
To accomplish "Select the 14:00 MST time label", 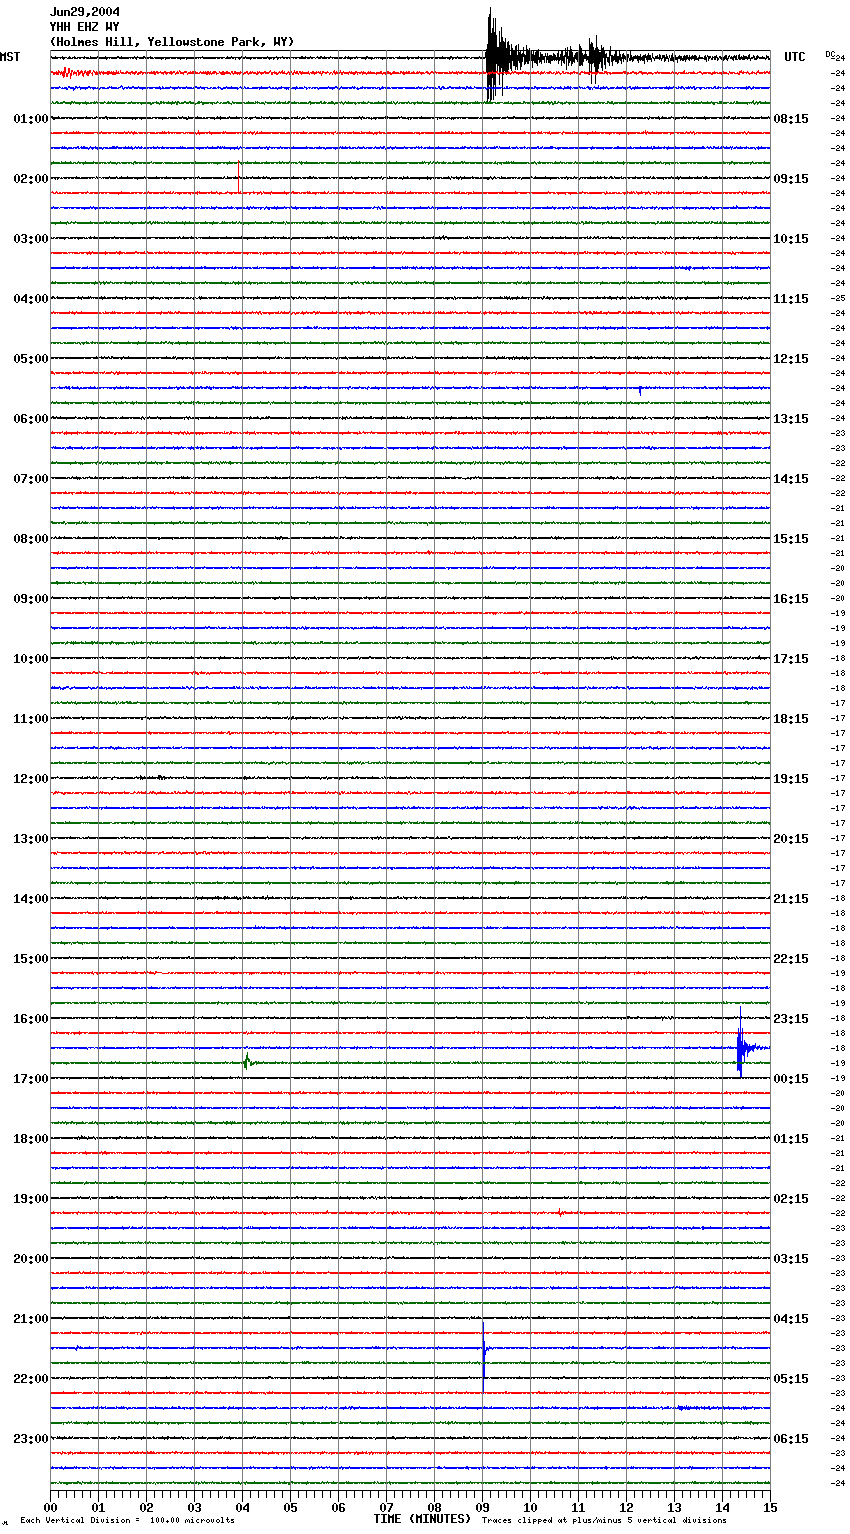I will 31,899.
